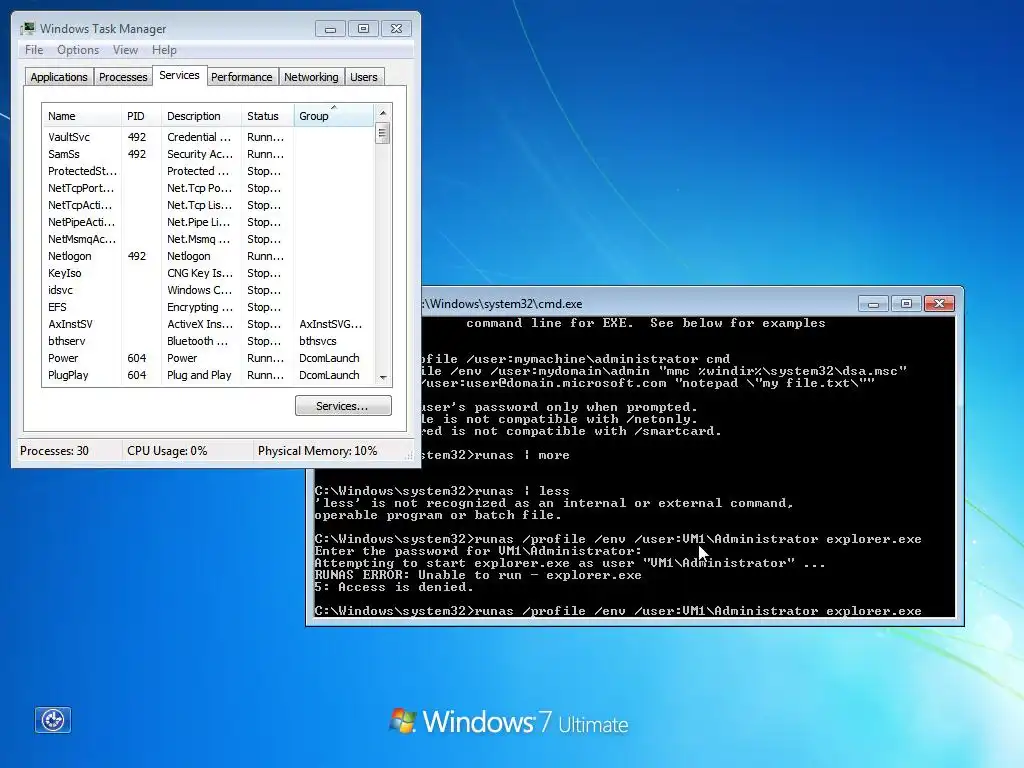The height and width of the screenshot is (768, 1024).
Task: Select the NetPipeActi... service row
Action: click(208, 222)
